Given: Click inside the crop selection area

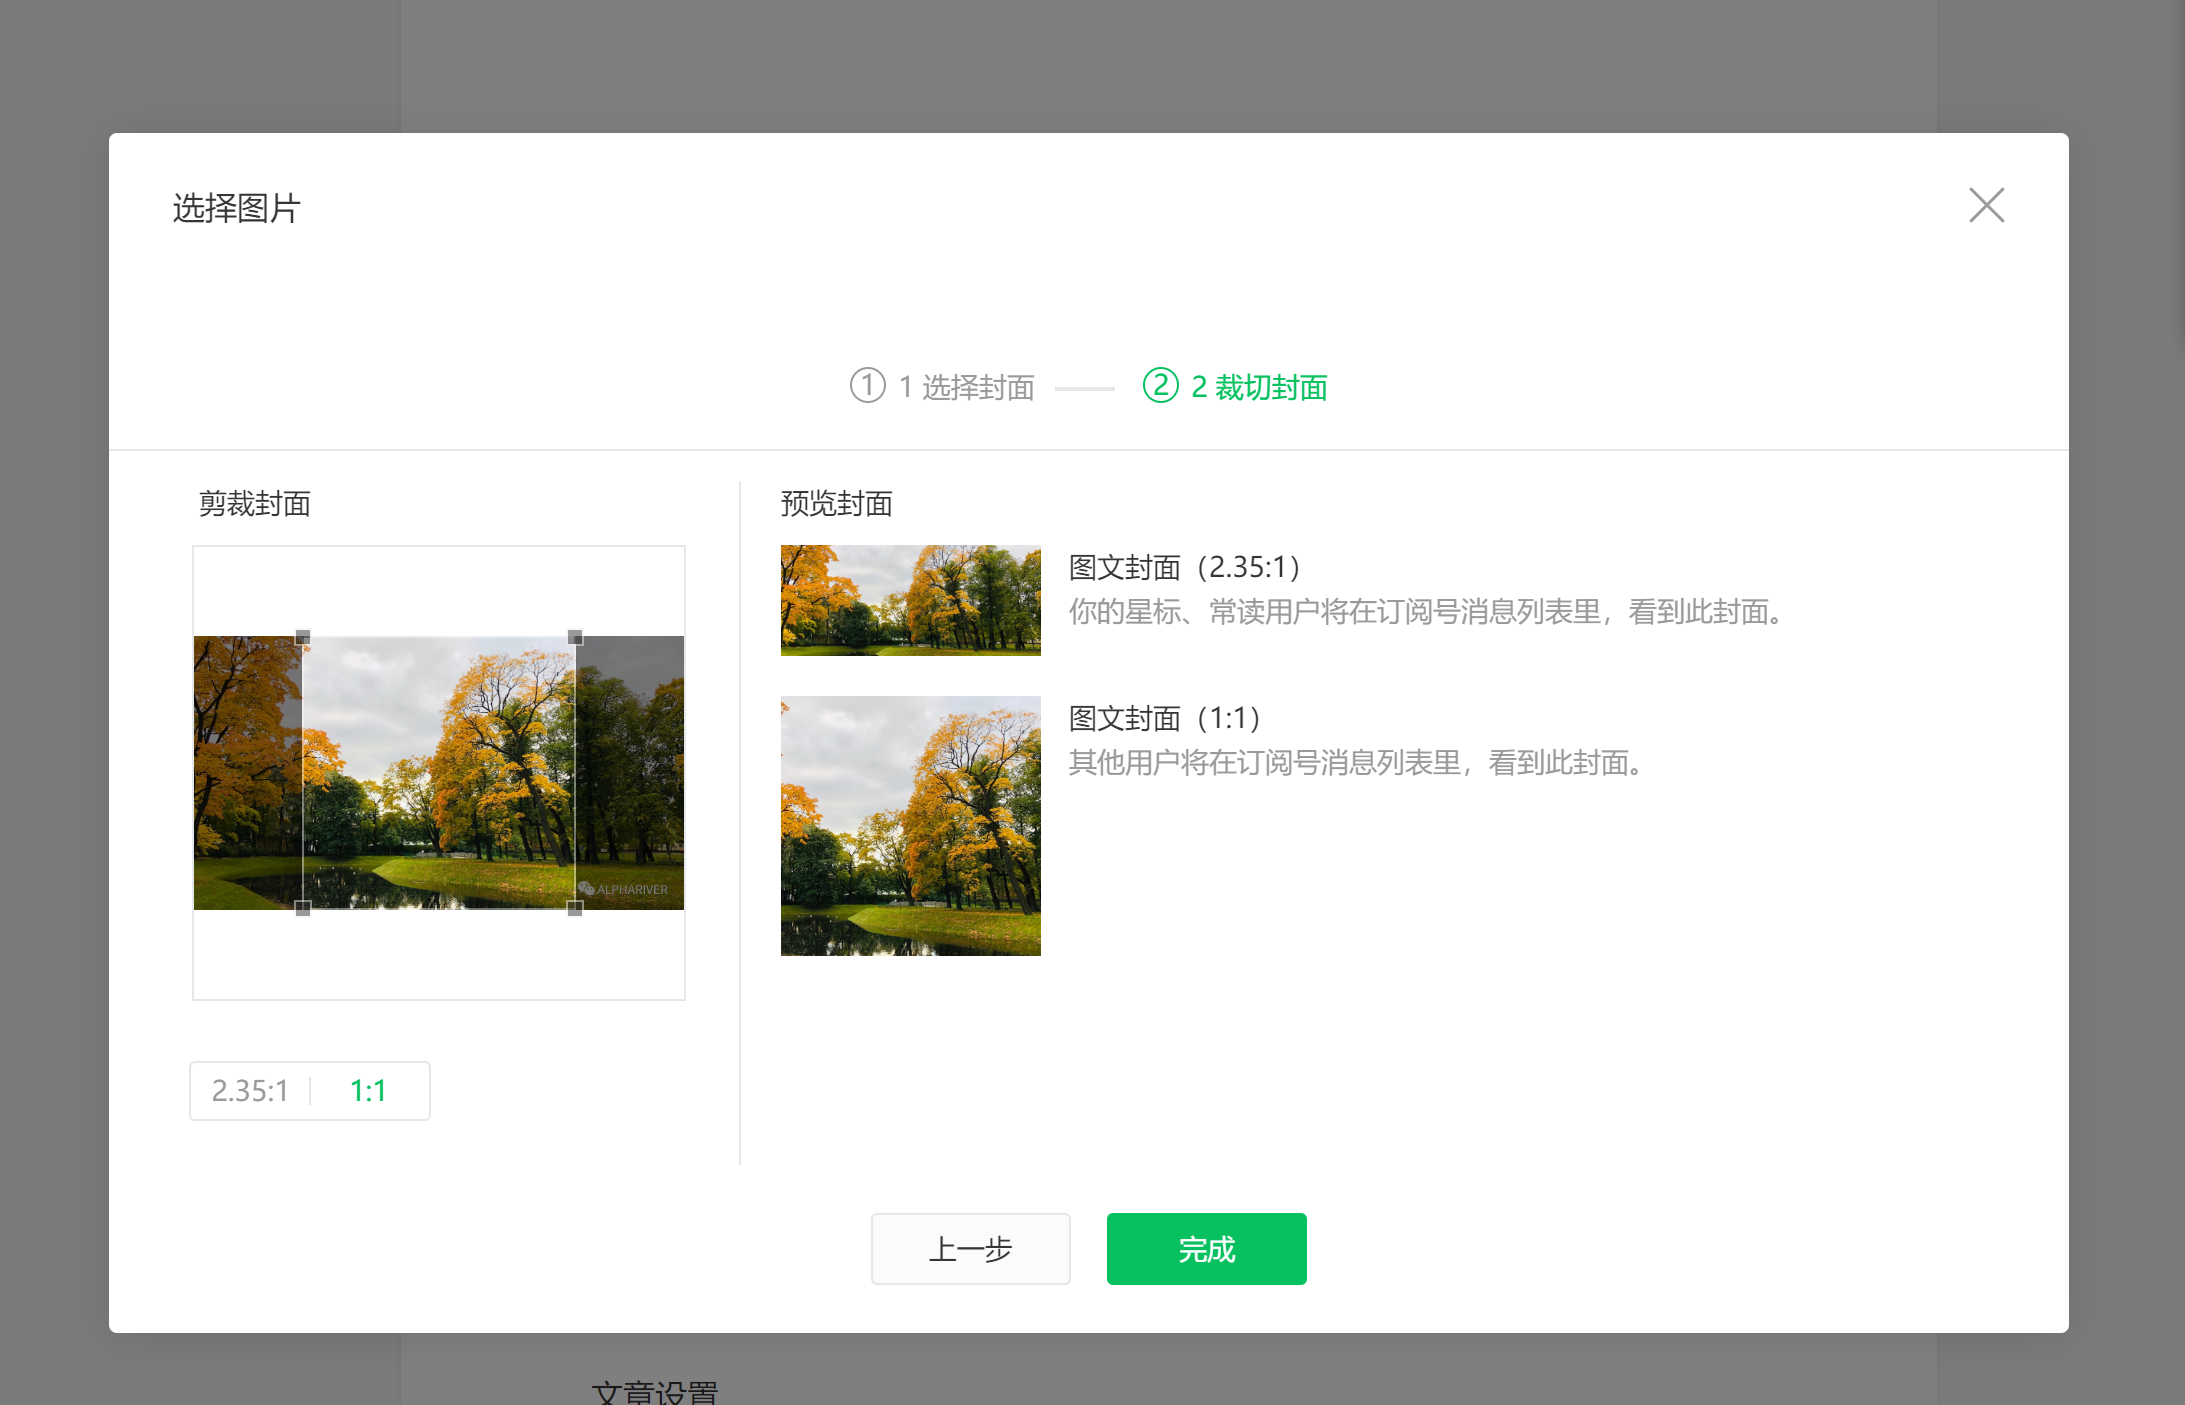Looking at the screenshot, I should pyautogui.click(x=439, y=772).
